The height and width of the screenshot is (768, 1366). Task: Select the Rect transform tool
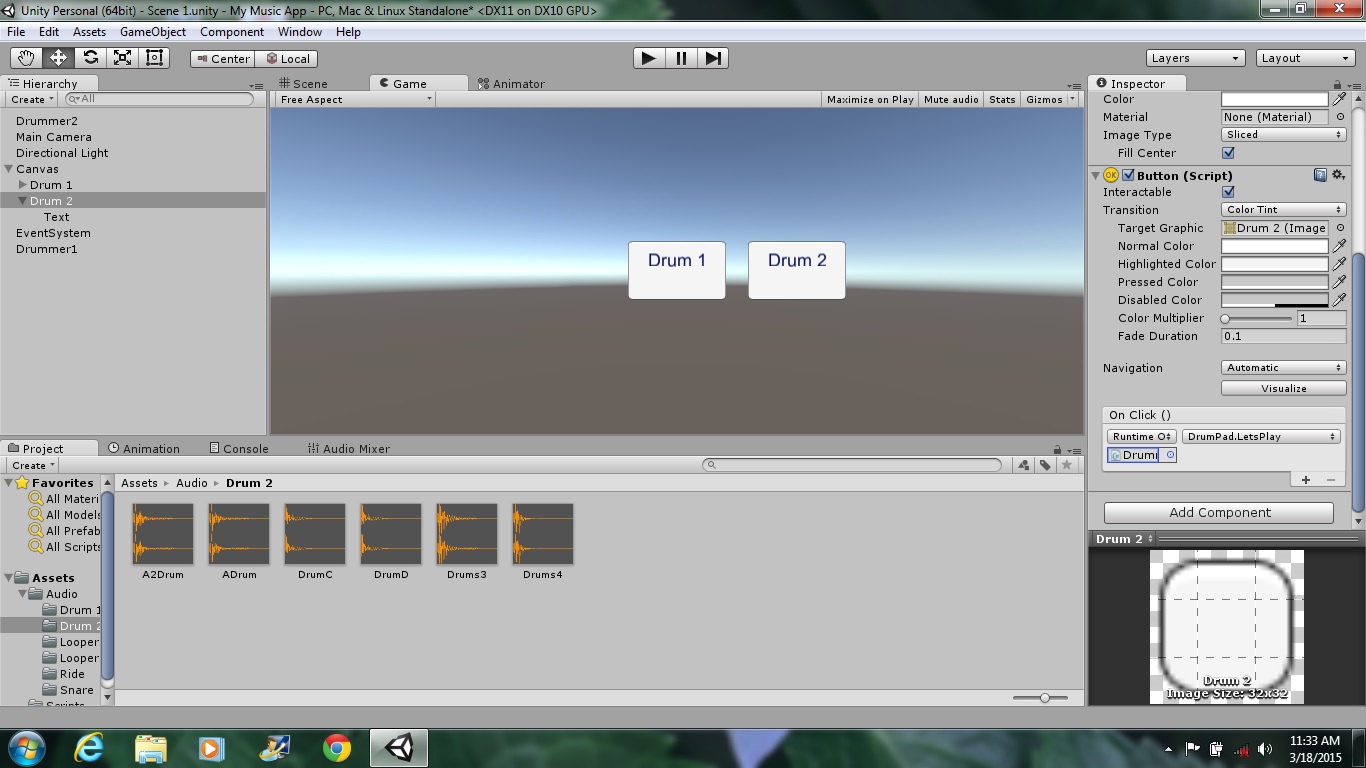(x=154, y=58)
